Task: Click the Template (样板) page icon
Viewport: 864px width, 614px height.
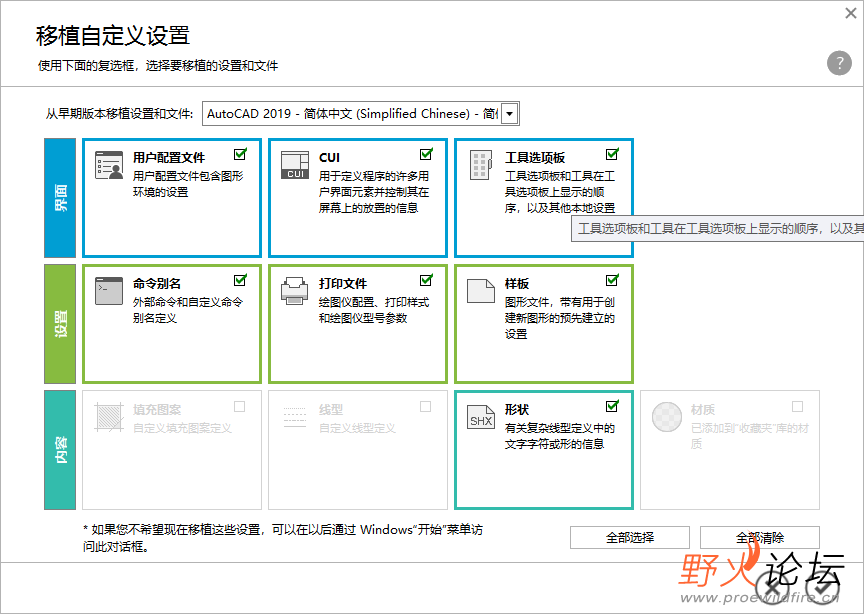Action: (480, 290)
